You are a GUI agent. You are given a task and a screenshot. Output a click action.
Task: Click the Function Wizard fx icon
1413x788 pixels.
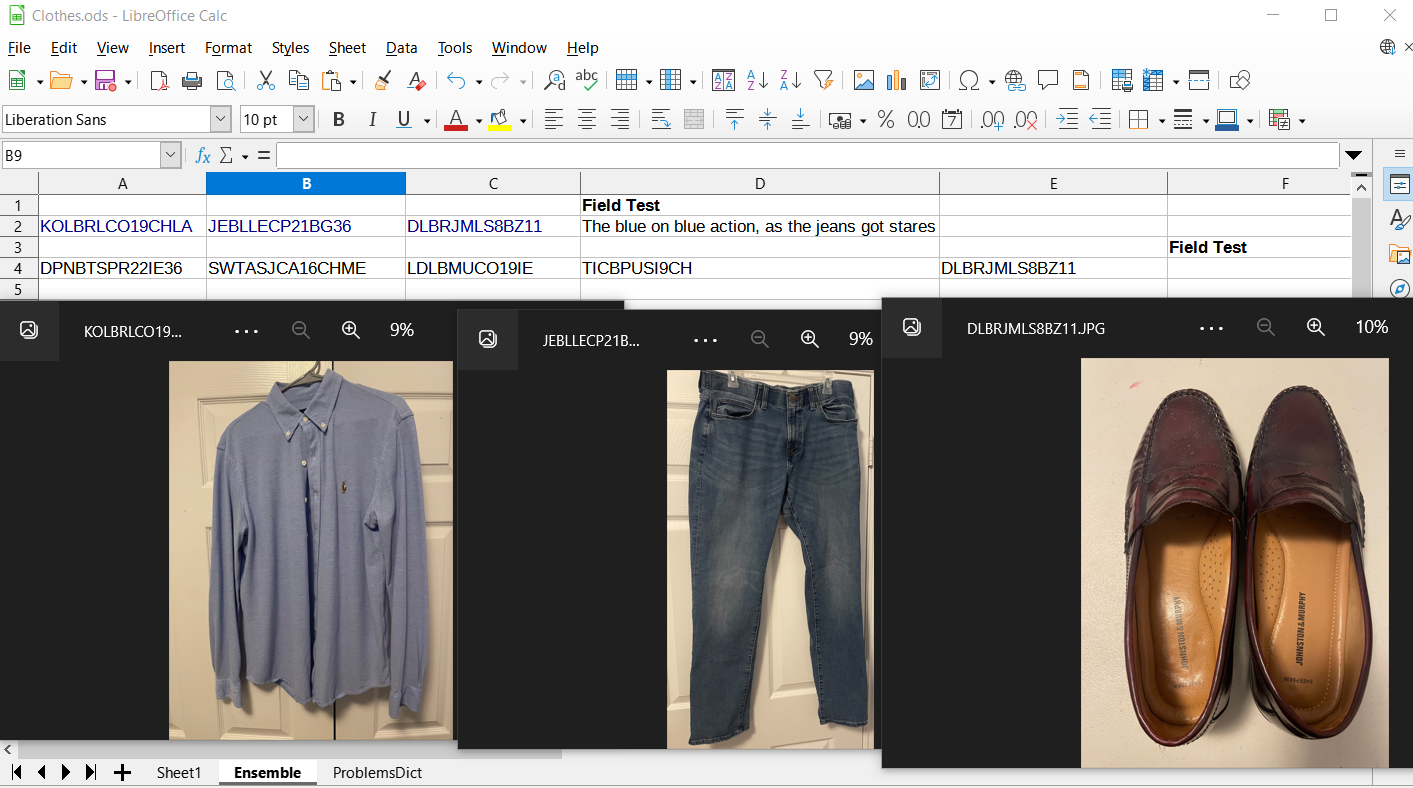203,156
